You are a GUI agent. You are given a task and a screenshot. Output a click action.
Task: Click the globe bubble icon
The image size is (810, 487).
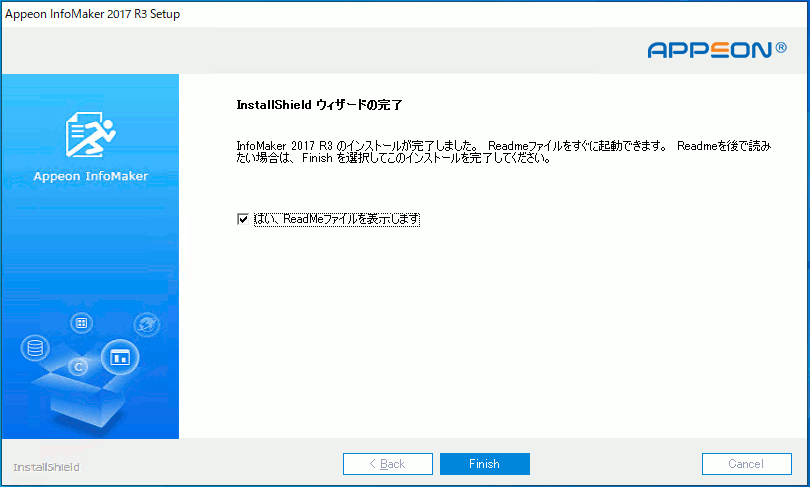coord(147,324)
